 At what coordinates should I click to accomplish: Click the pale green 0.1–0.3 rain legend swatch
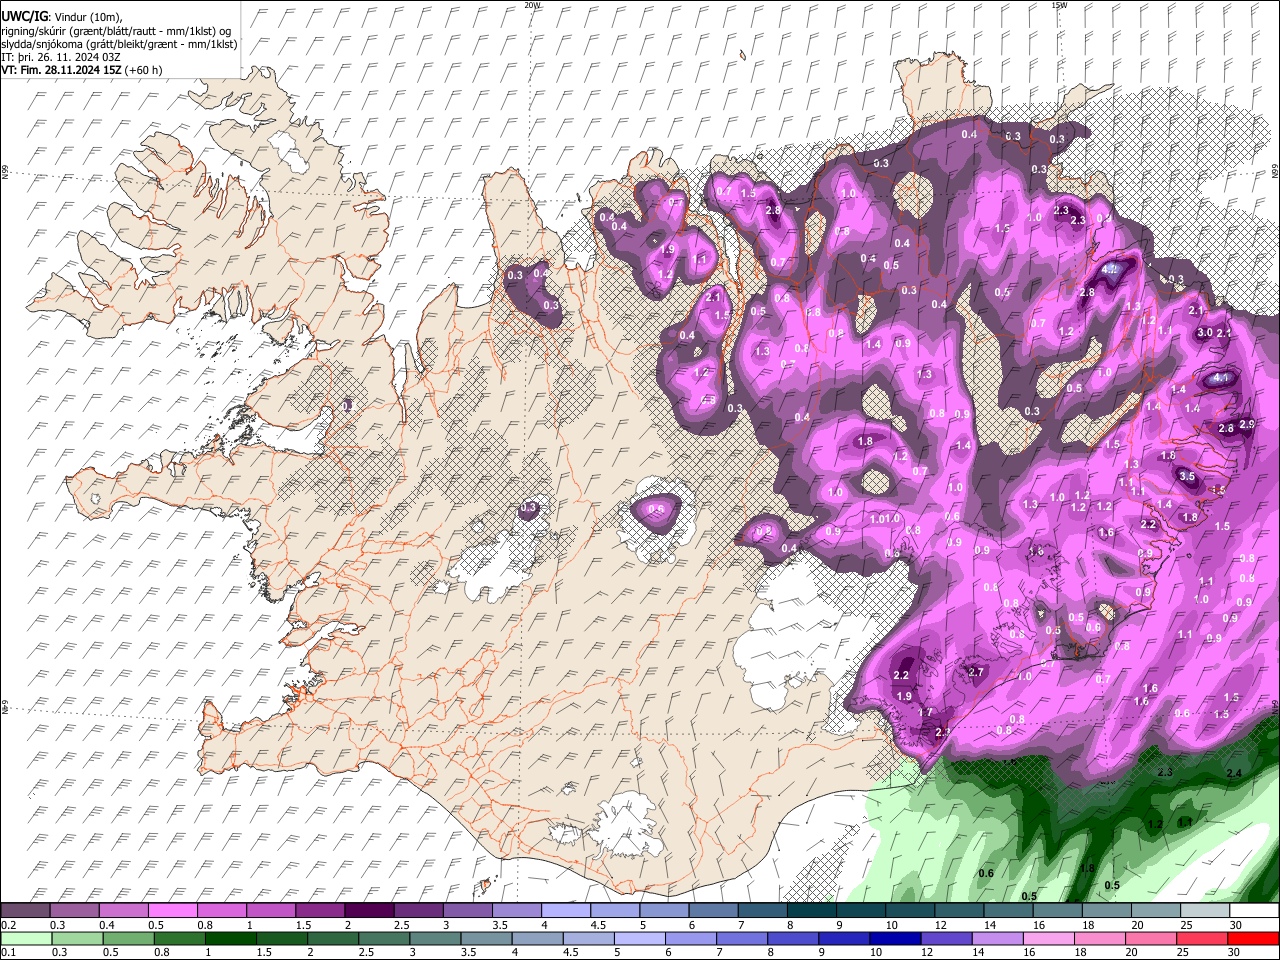point(25,938)
